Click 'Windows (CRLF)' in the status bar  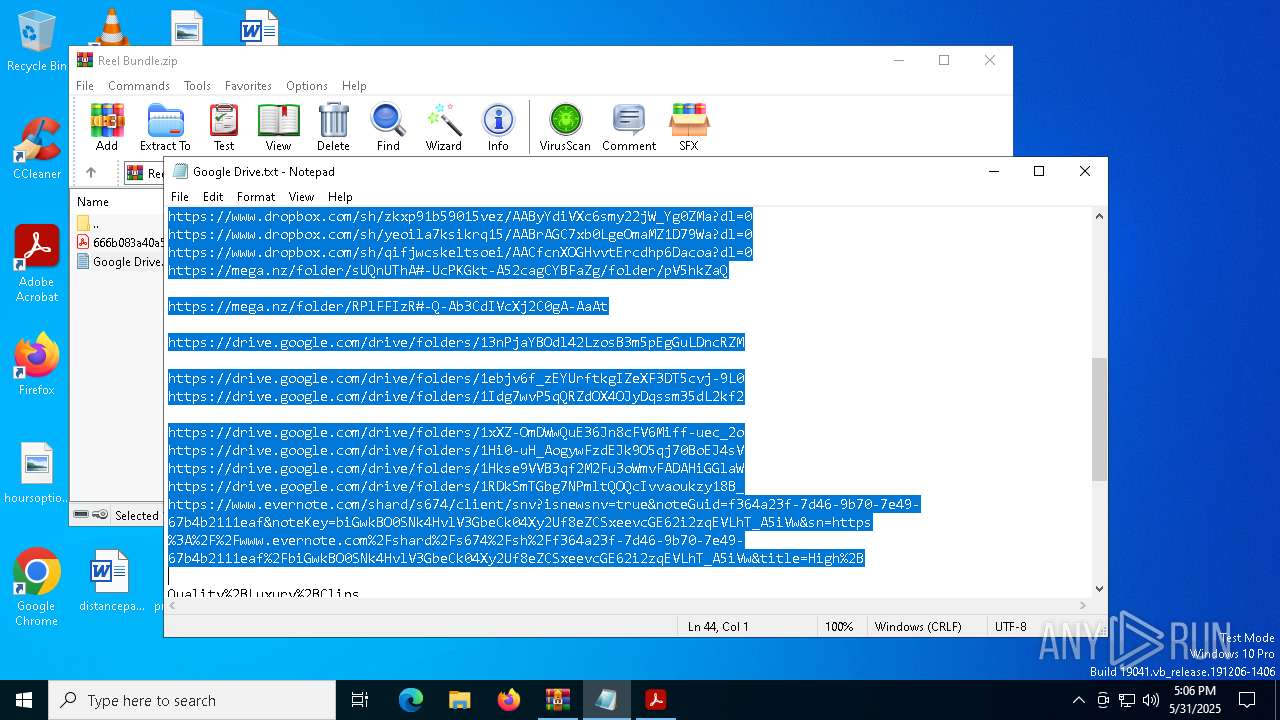click(x=918, y=627)
